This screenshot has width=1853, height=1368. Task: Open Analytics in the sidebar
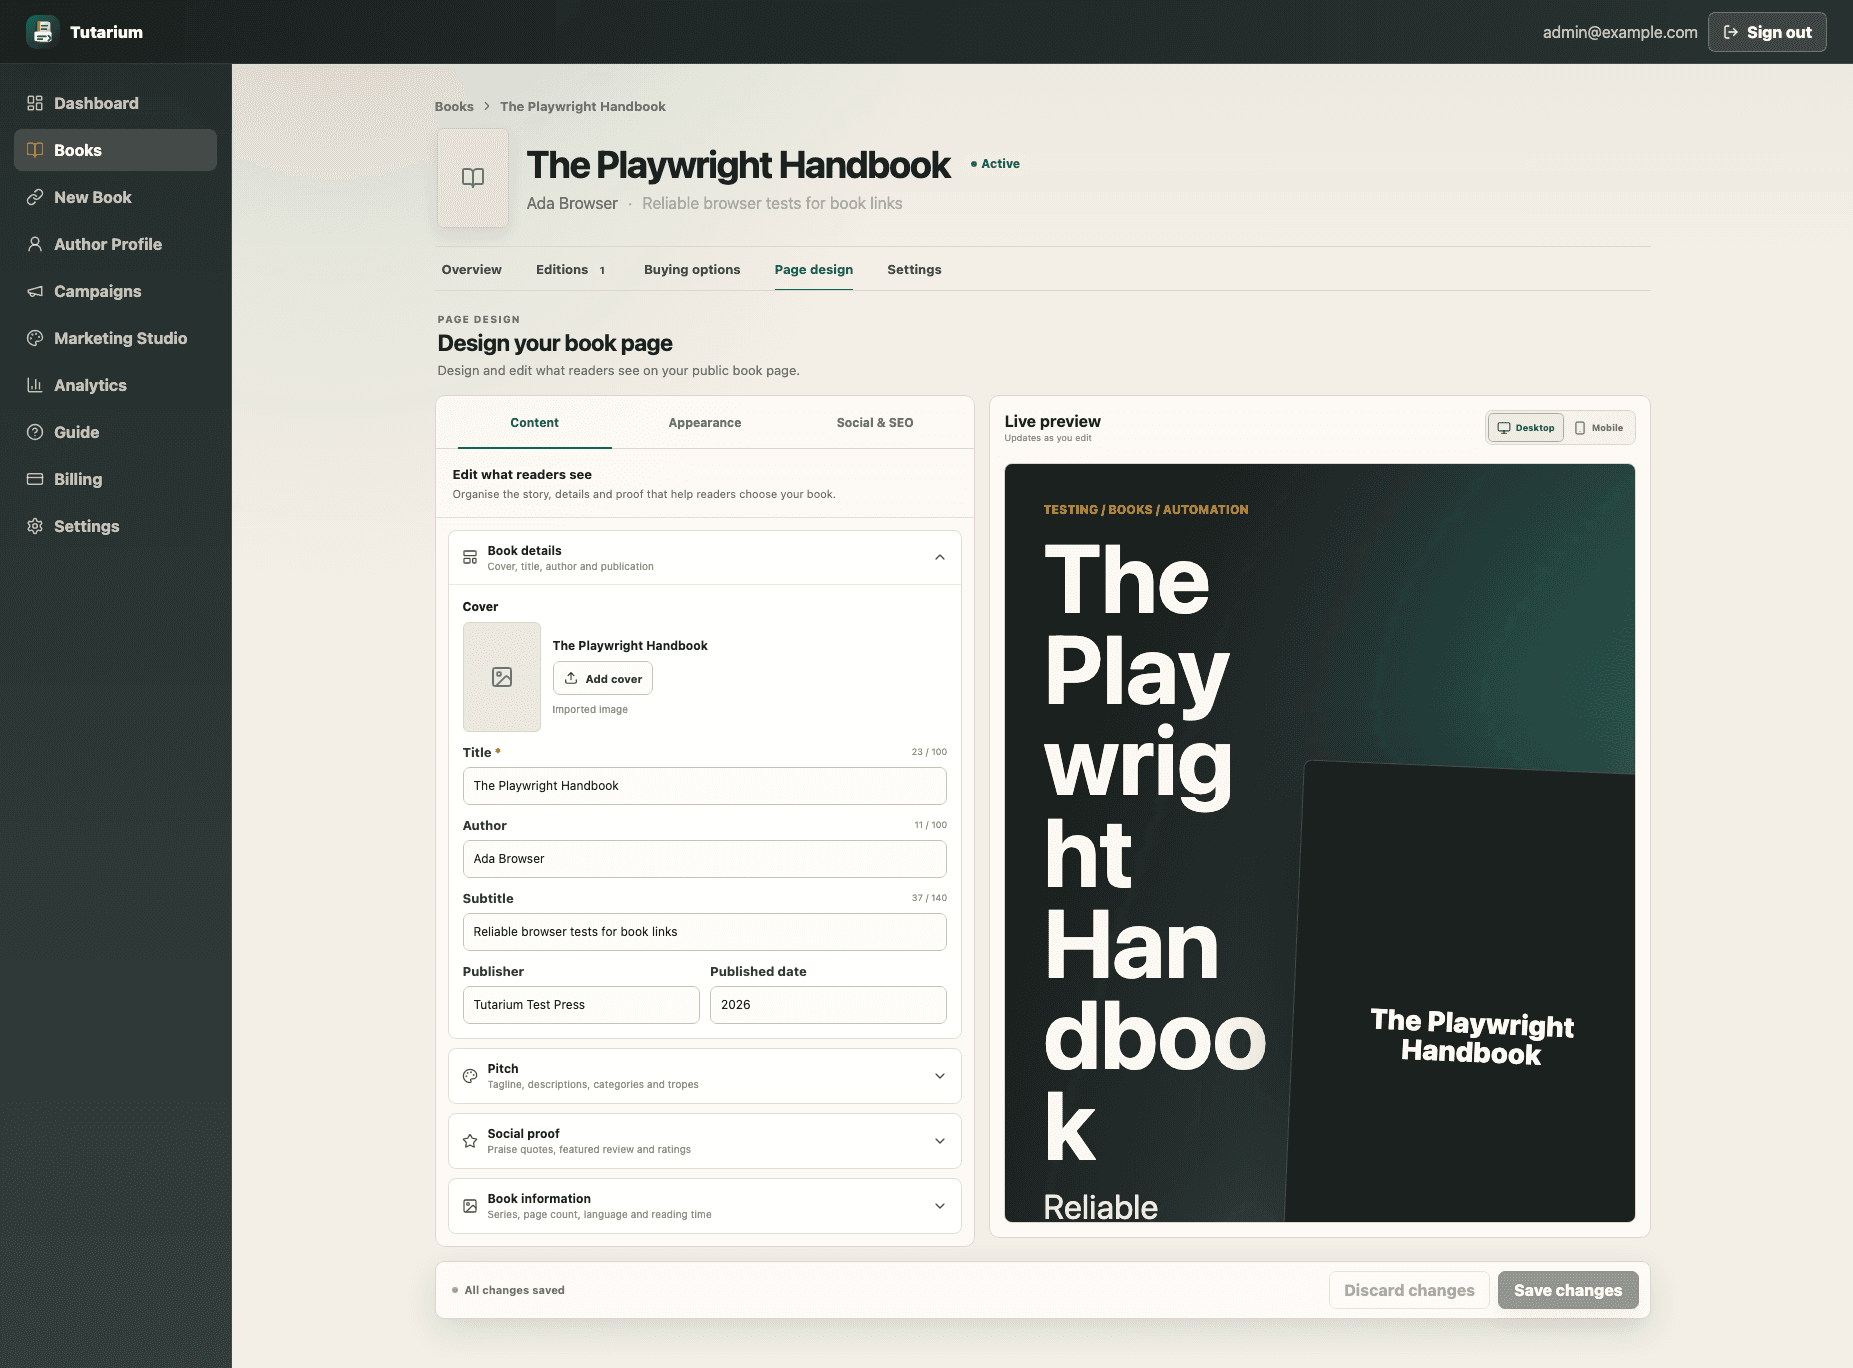(115, 385)
